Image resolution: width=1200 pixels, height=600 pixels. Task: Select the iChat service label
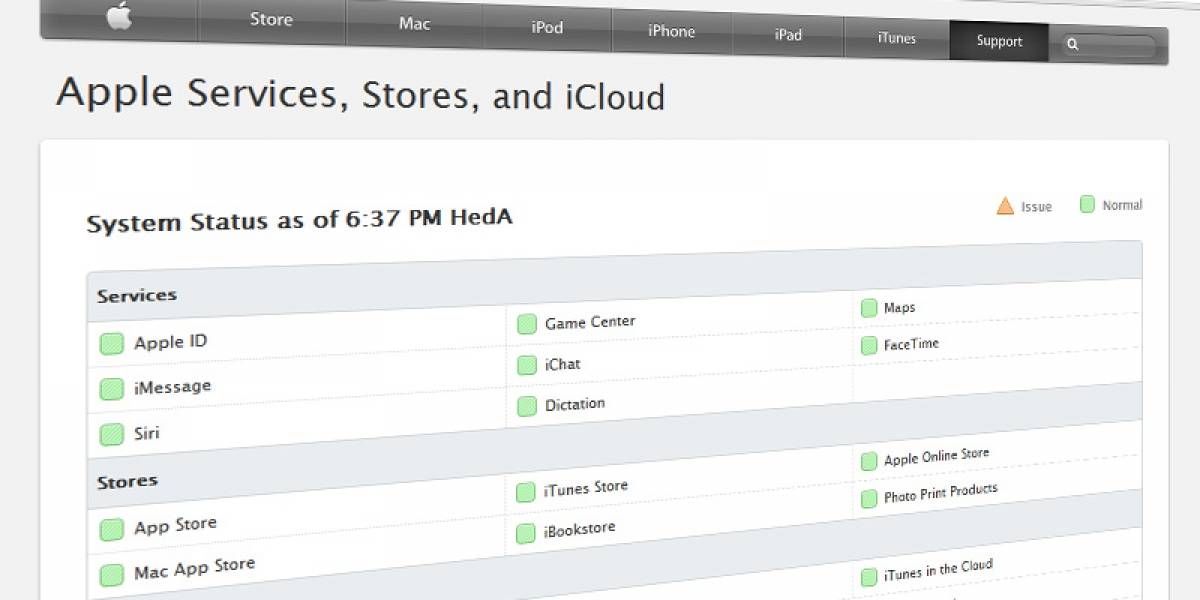click(x=562, y=364)
